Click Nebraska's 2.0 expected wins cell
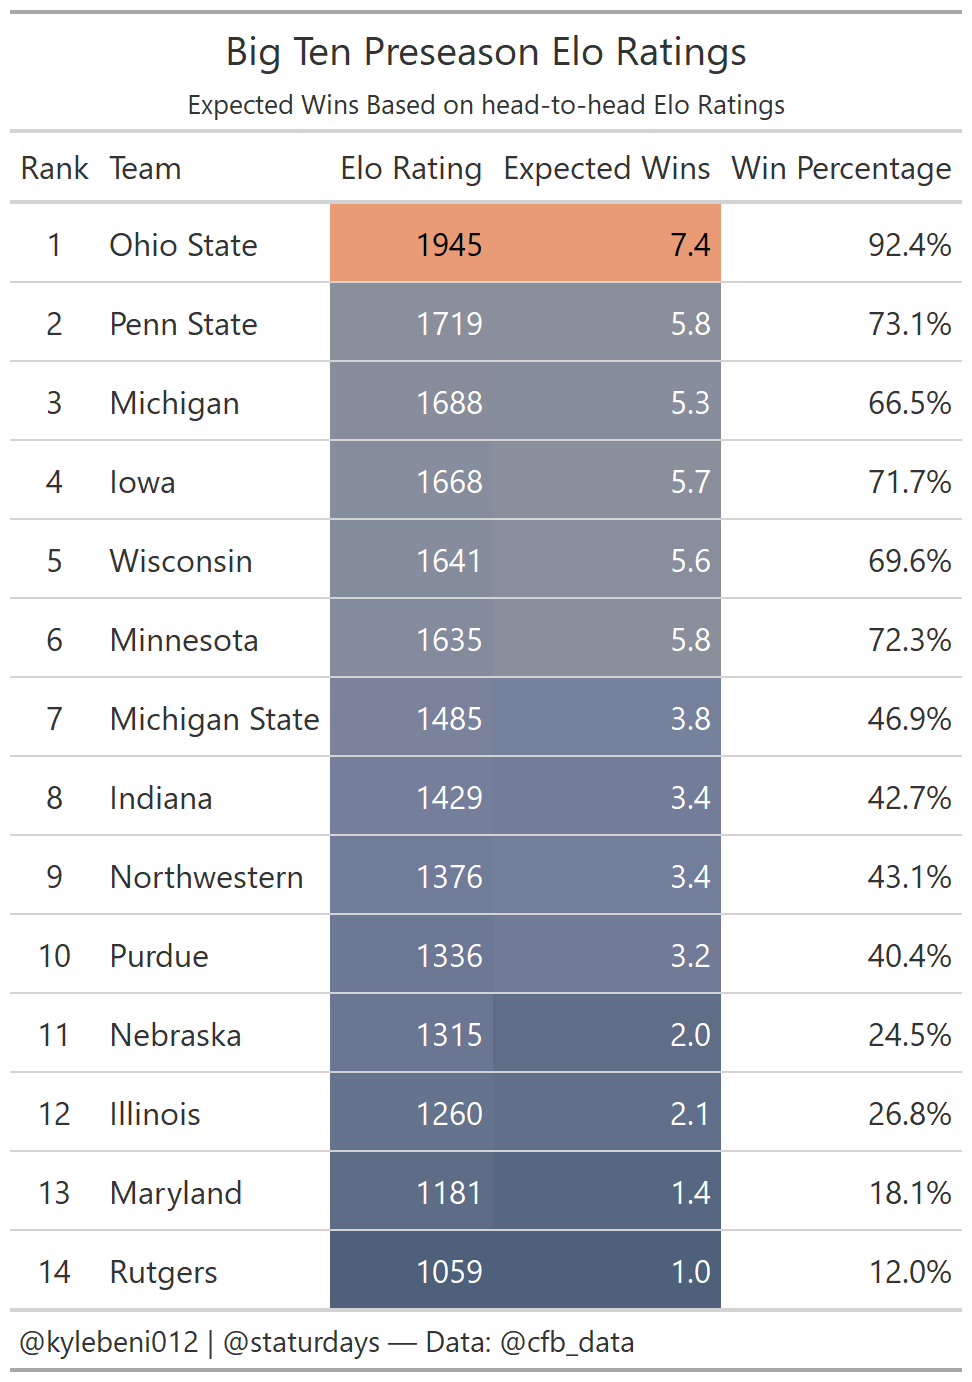The width and height of the screenshot is (972, 1382). (690, 1035)
